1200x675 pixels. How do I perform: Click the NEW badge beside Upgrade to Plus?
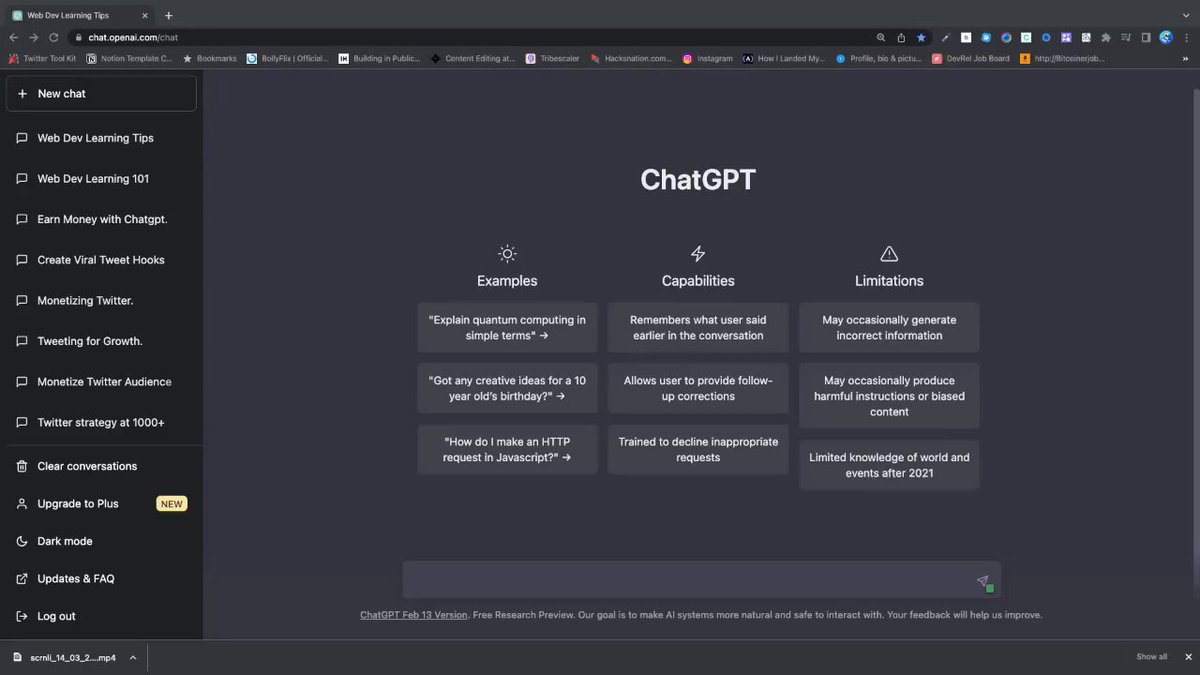(x=172, y=504)
